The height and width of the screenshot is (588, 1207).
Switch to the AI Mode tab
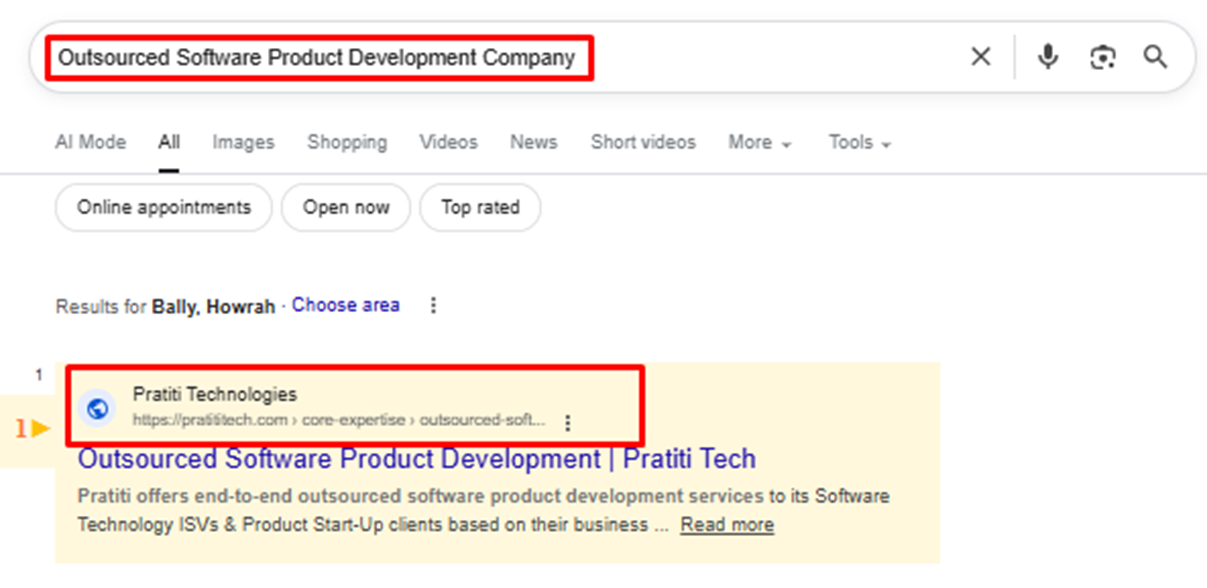point(90,143)
